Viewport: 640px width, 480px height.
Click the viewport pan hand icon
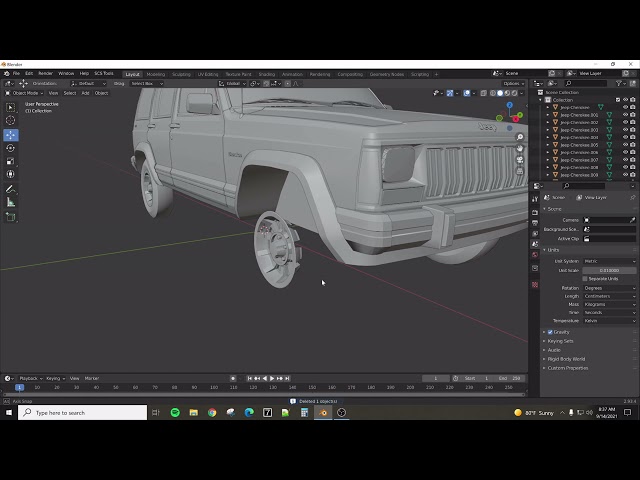point(520,148)
